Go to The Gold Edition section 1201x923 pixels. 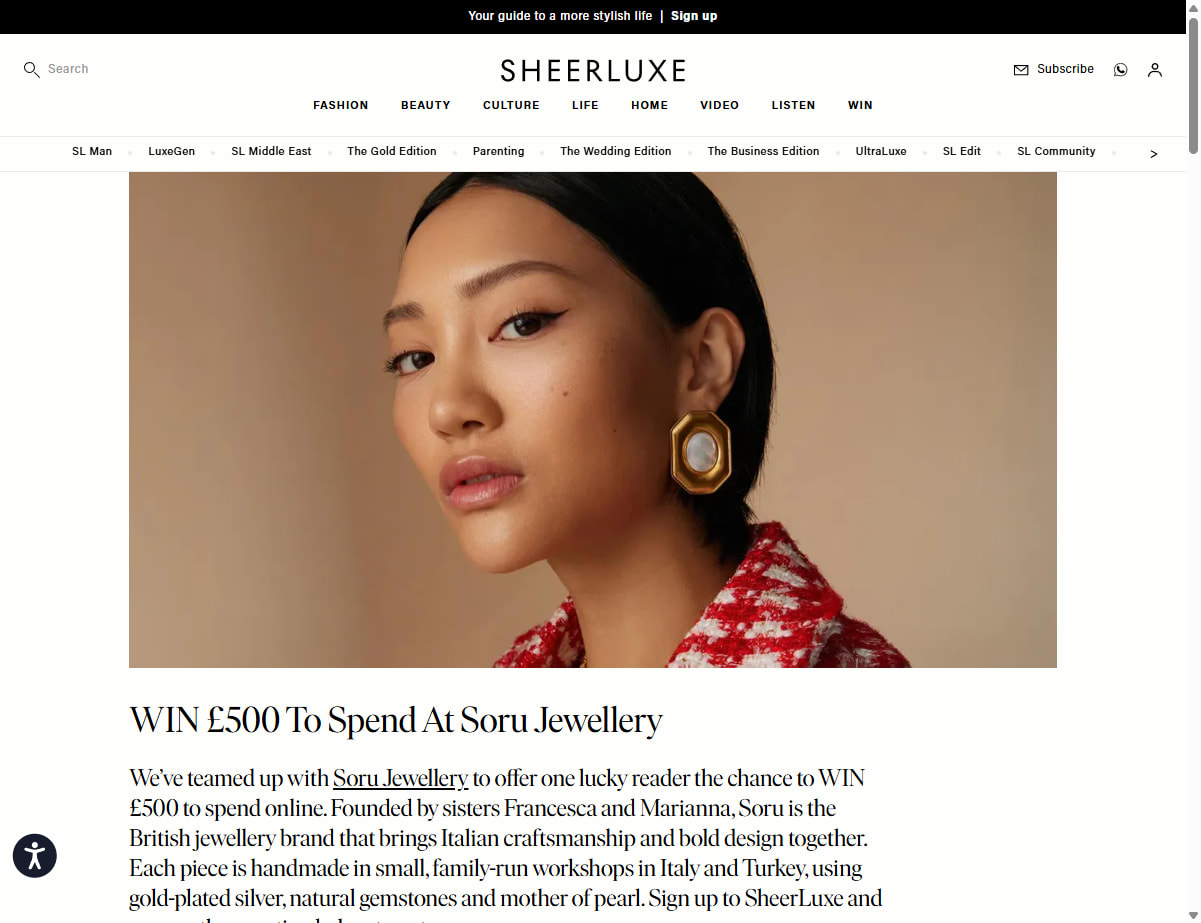(392, 151)
